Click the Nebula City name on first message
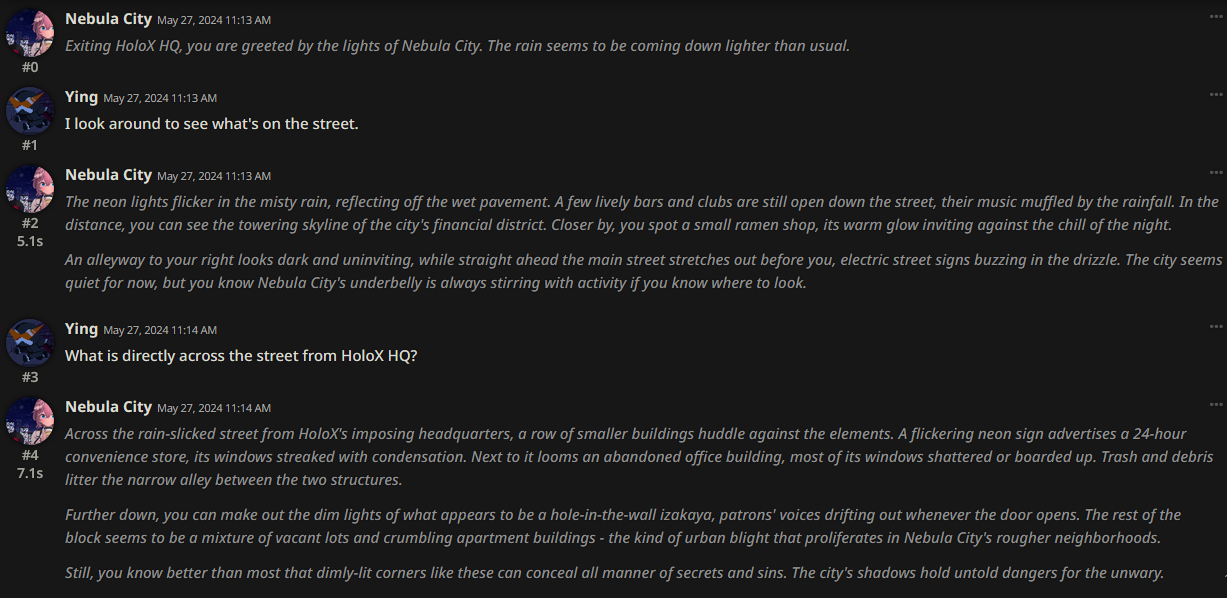This screenshot has height=598, width=1227. [x=108, y=19]
